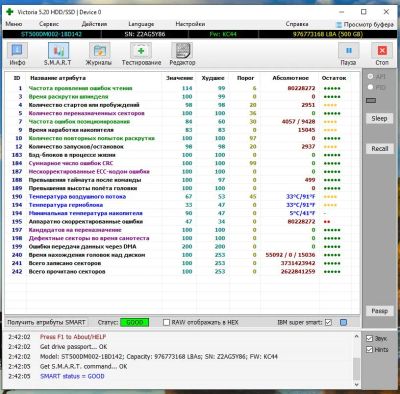Click the Порог column header
400x394 pixels.
click(245, 78)
